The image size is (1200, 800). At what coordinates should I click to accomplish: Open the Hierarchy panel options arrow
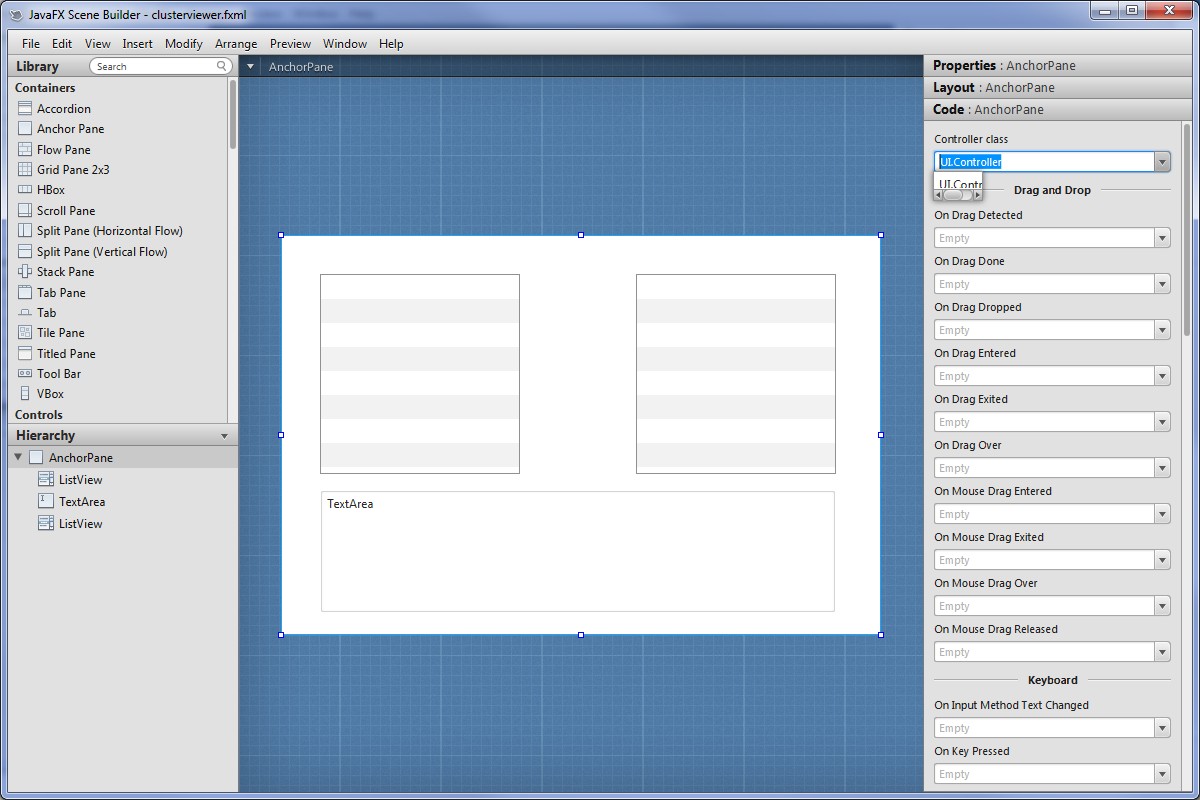pos(224,436)
